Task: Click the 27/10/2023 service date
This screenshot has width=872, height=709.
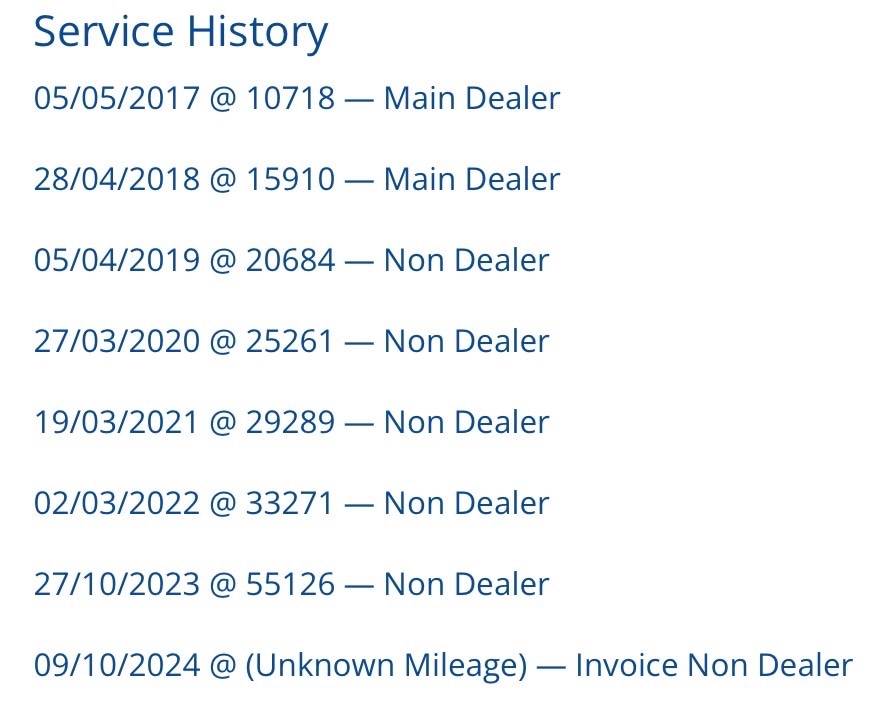Action: 116,585
